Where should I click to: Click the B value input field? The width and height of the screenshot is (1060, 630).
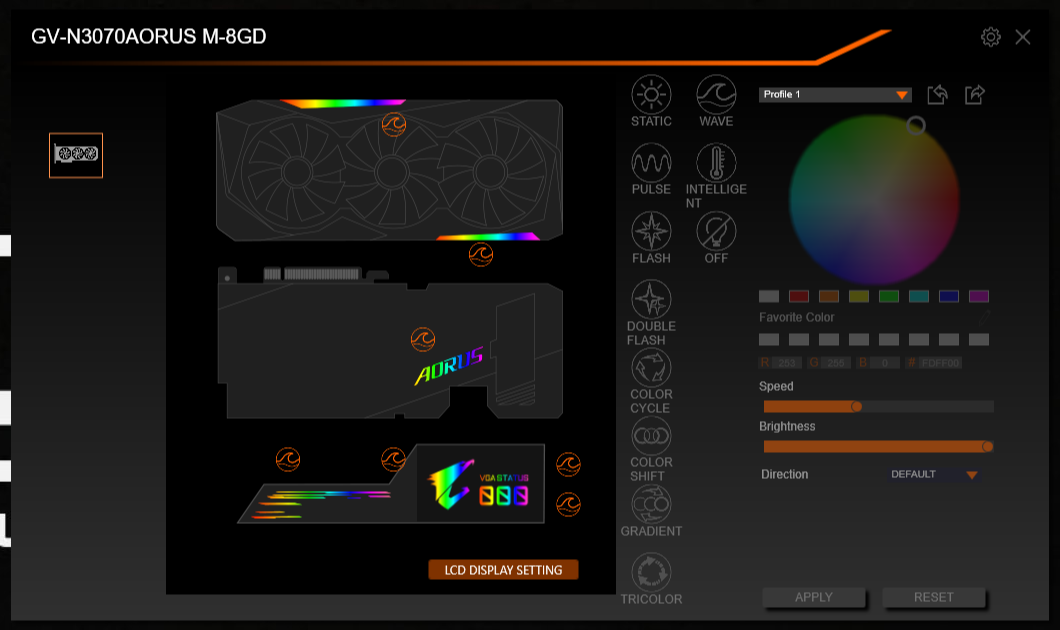tap(884, 363)
